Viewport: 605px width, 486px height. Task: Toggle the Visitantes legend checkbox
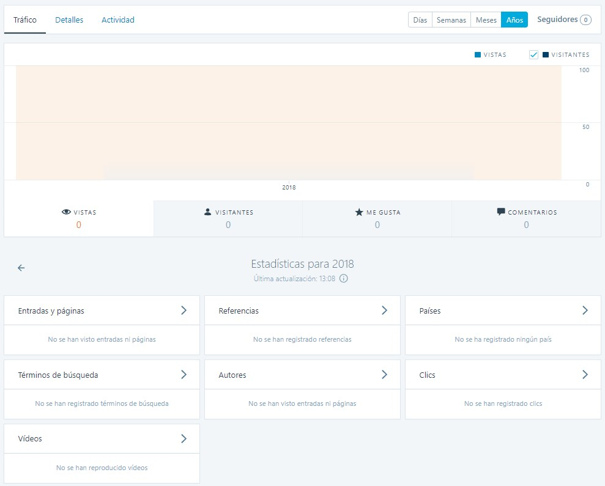[534, 55]
